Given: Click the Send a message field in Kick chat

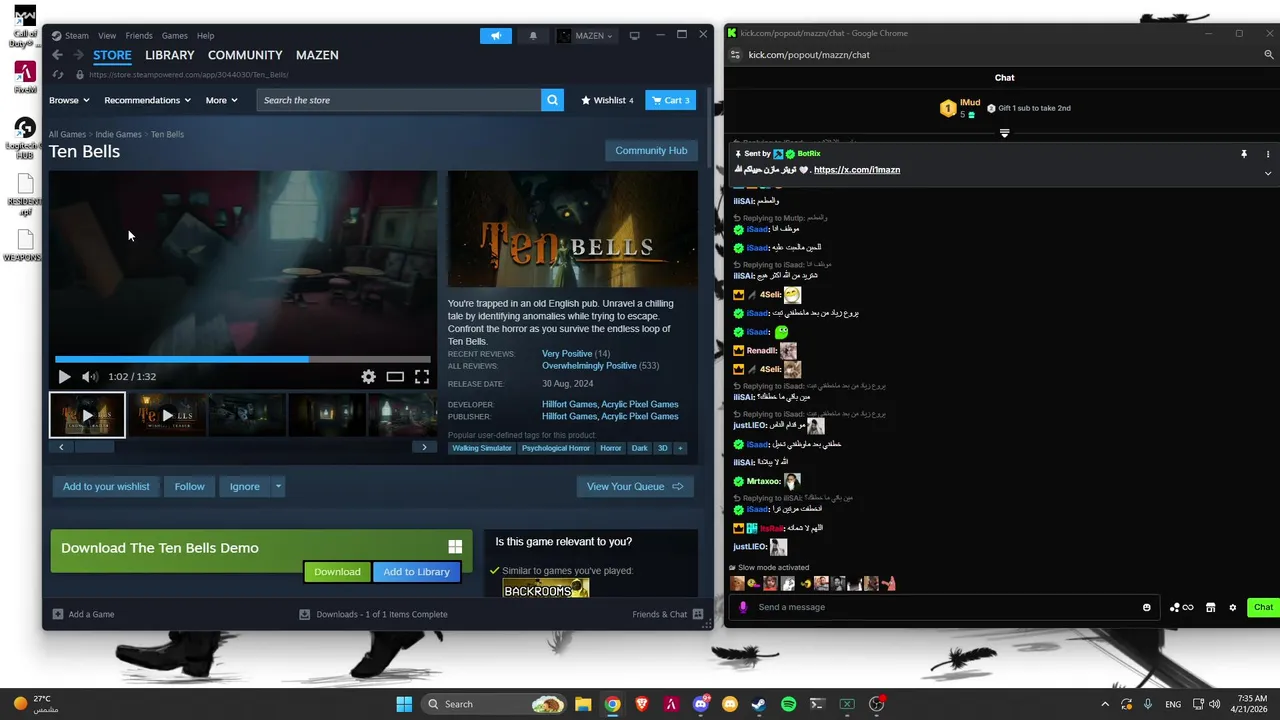Looking at the screenshot, I should coord(943,607).
